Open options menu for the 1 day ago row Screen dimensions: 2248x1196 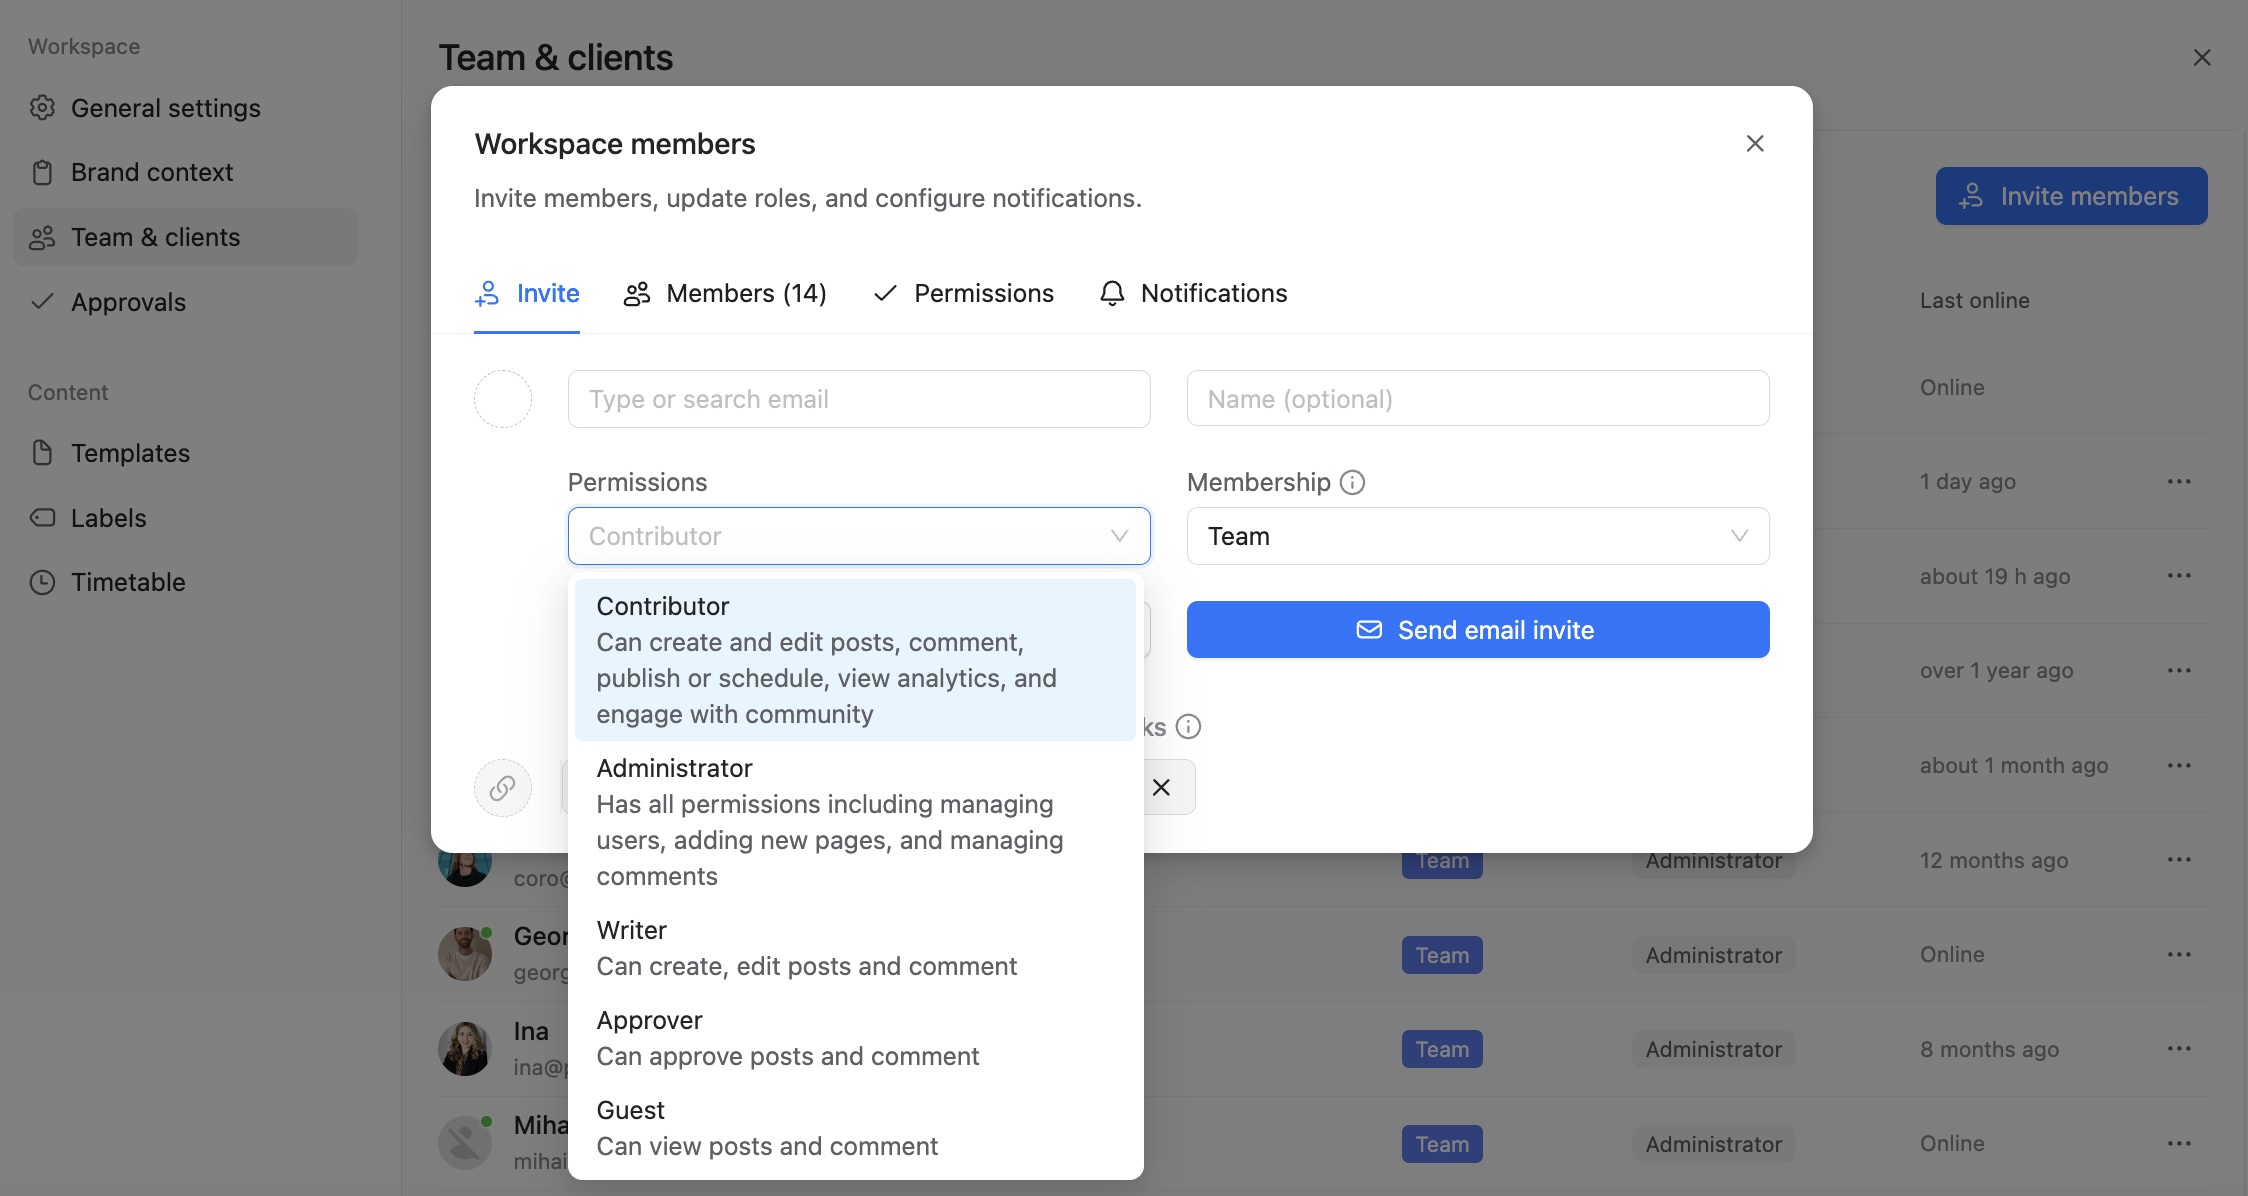point(2179,482)
